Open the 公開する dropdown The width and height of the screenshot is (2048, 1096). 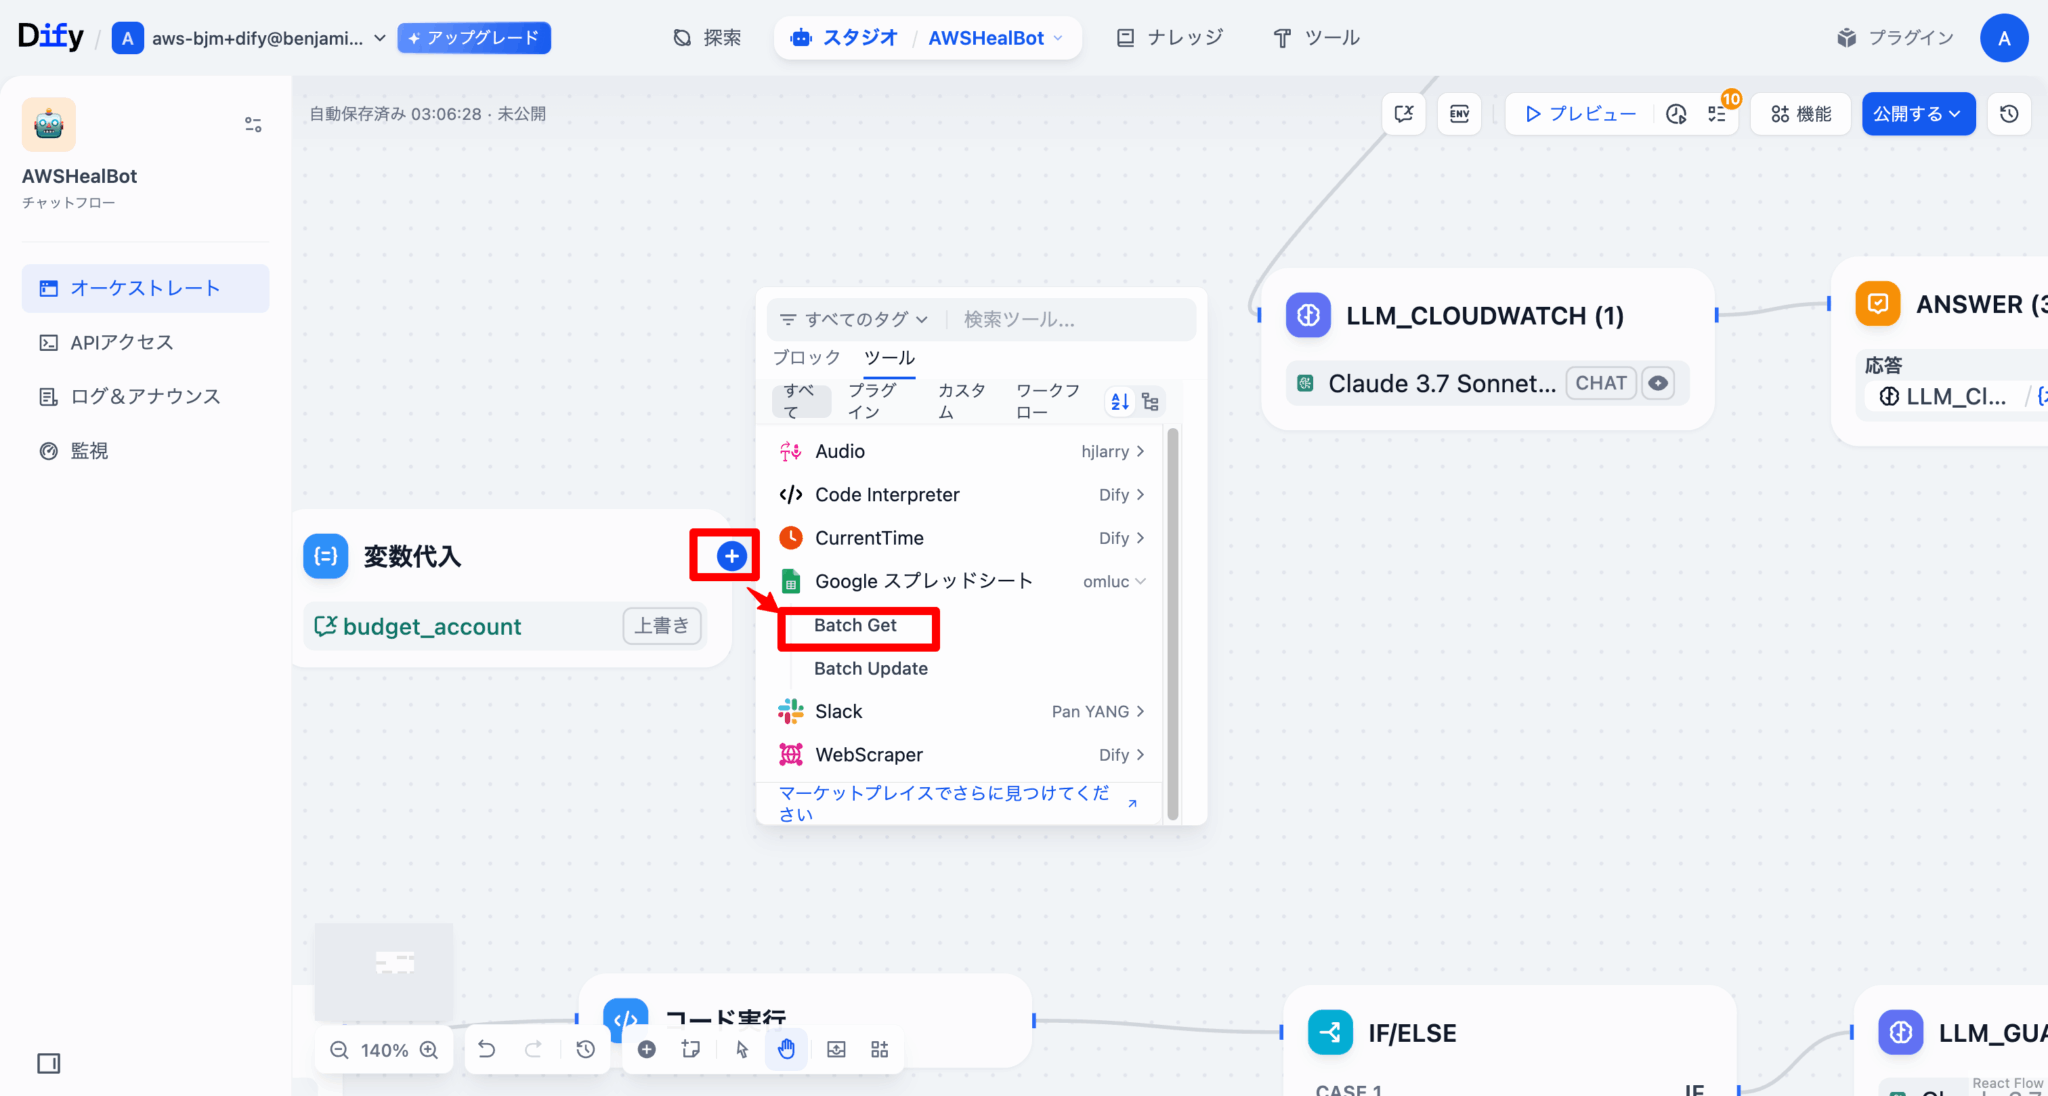(1917, 114)
